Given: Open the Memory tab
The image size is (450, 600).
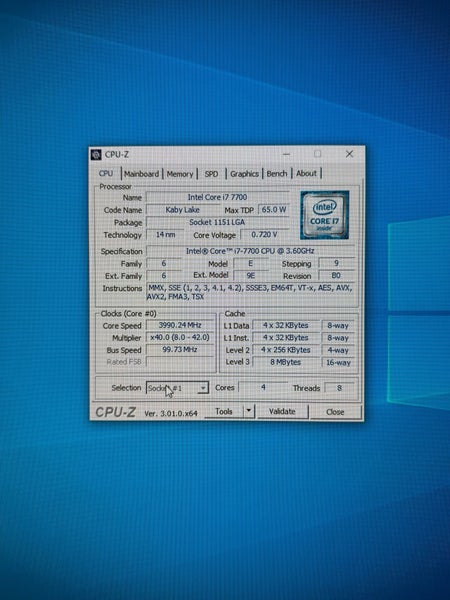Looking at the screenshot, I should click(x=180, y=174).
